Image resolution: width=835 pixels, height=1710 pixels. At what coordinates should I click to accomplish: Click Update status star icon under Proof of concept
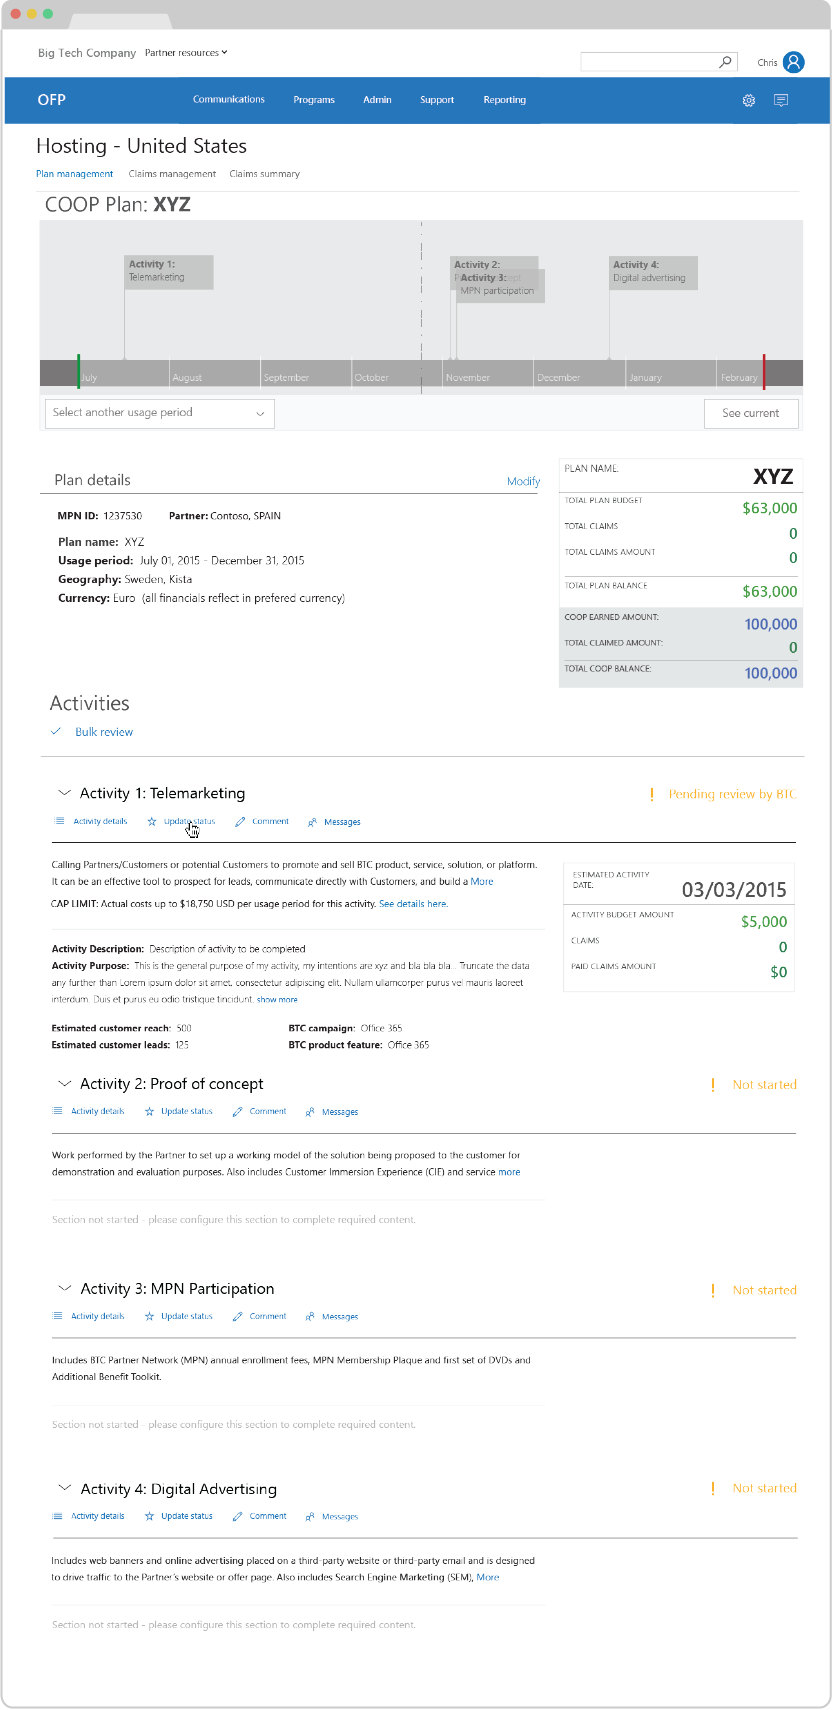(x=150, y=1111)
